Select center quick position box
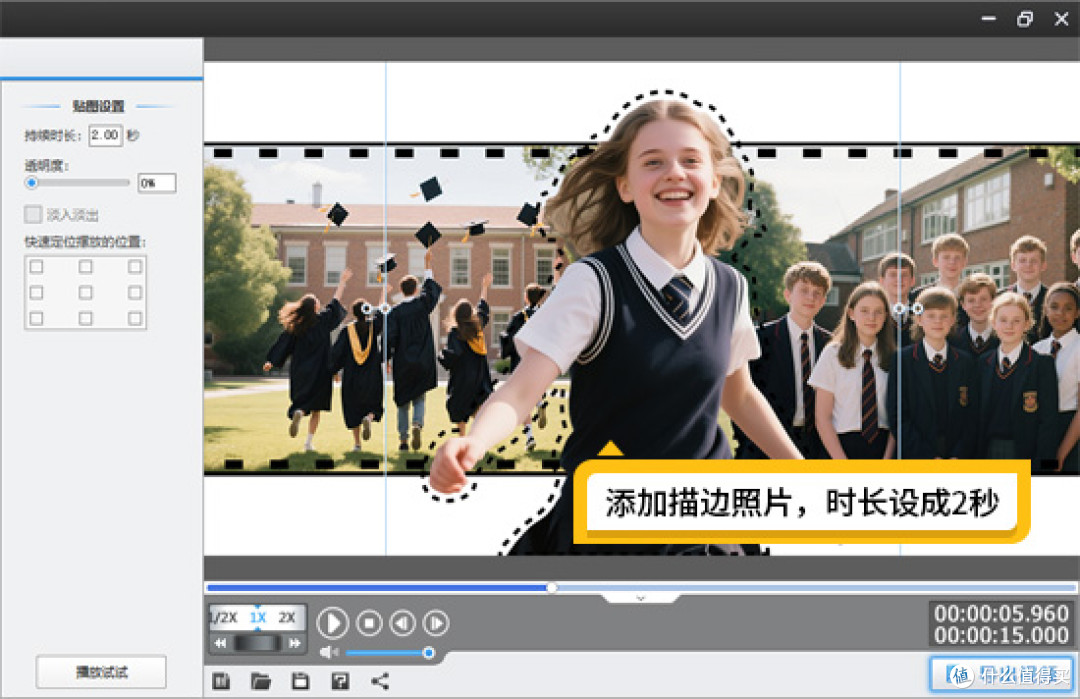Screen dimensions: 1080x699 coord(85,293)
